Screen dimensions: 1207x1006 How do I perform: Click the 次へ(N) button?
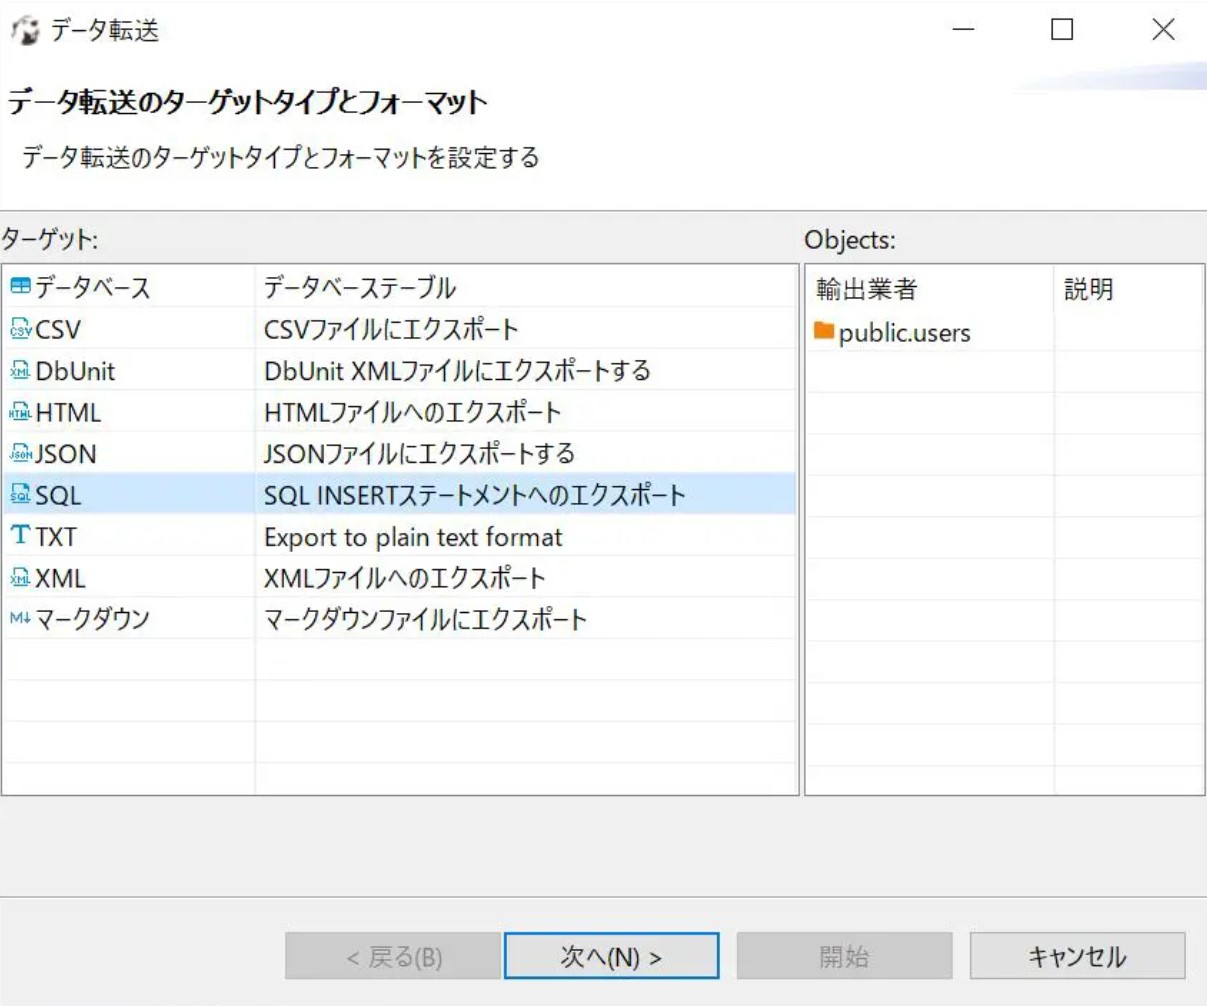point(613,955)
